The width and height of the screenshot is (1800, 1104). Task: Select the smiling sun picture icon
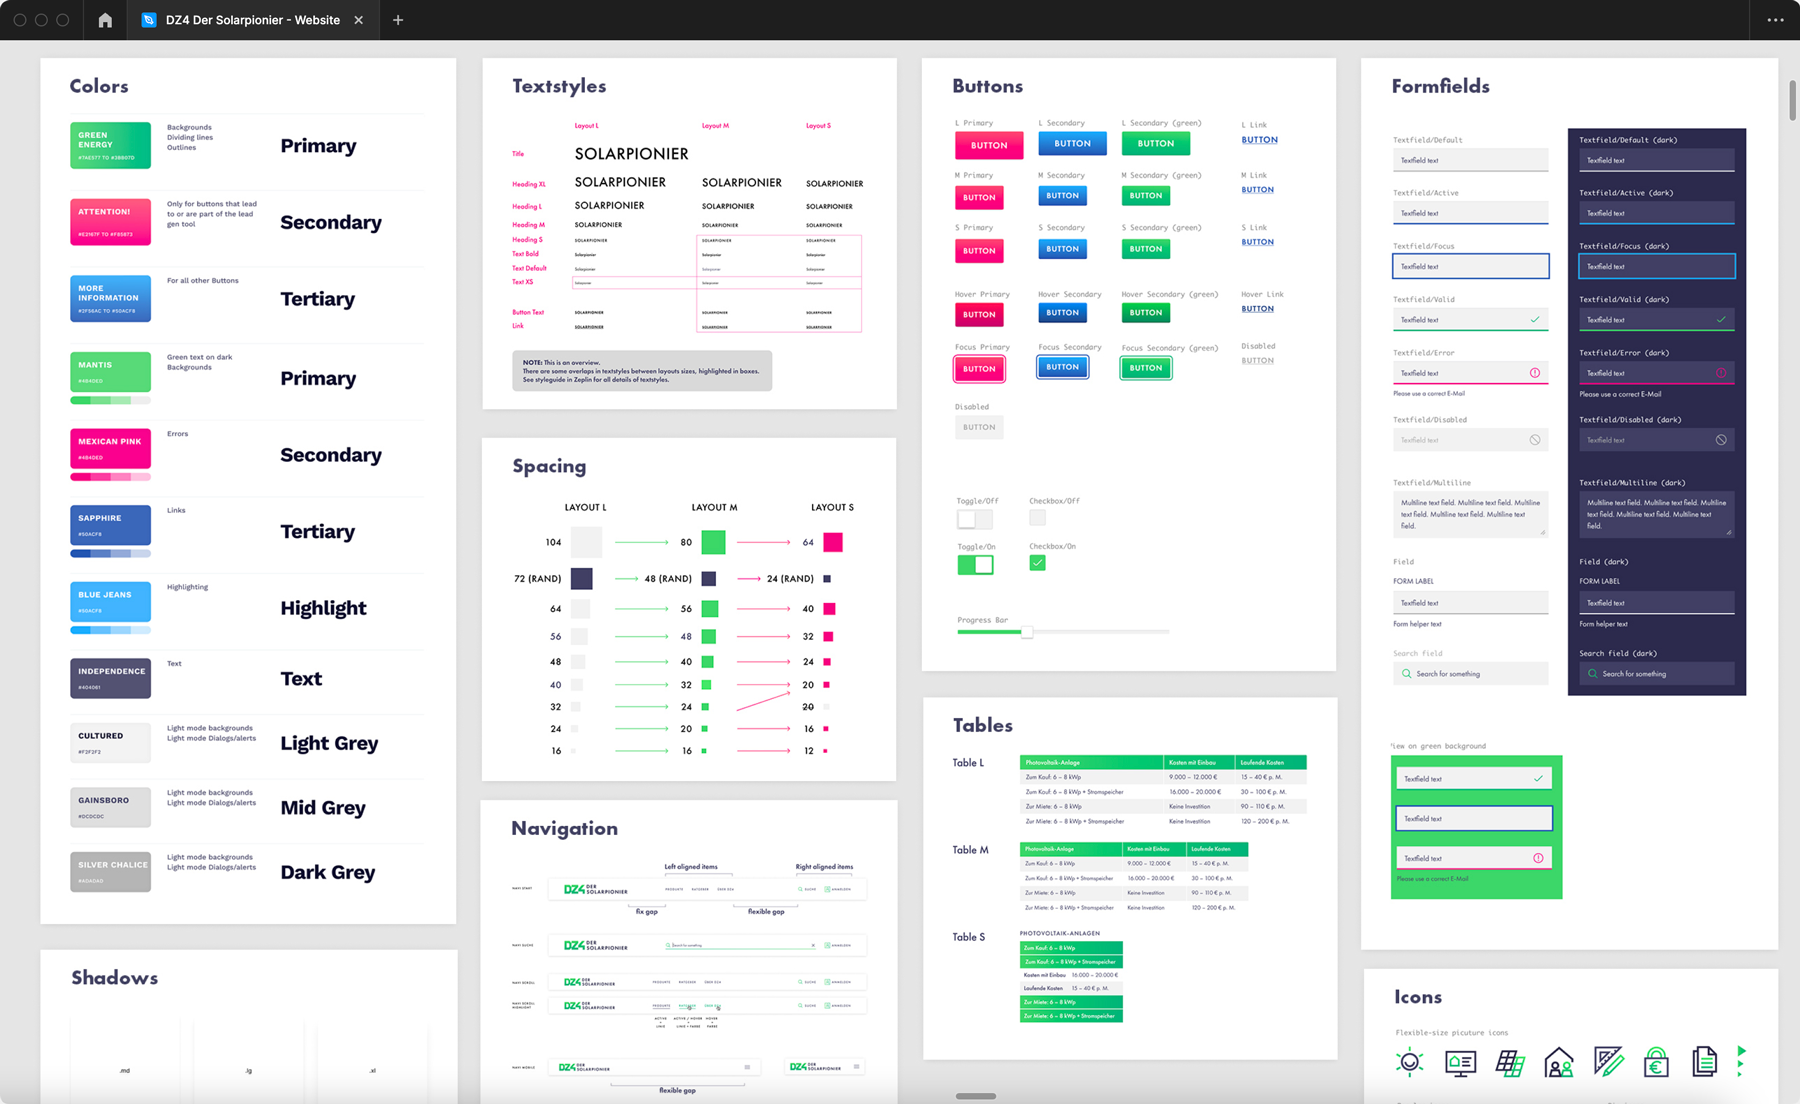point(1410,1062)
